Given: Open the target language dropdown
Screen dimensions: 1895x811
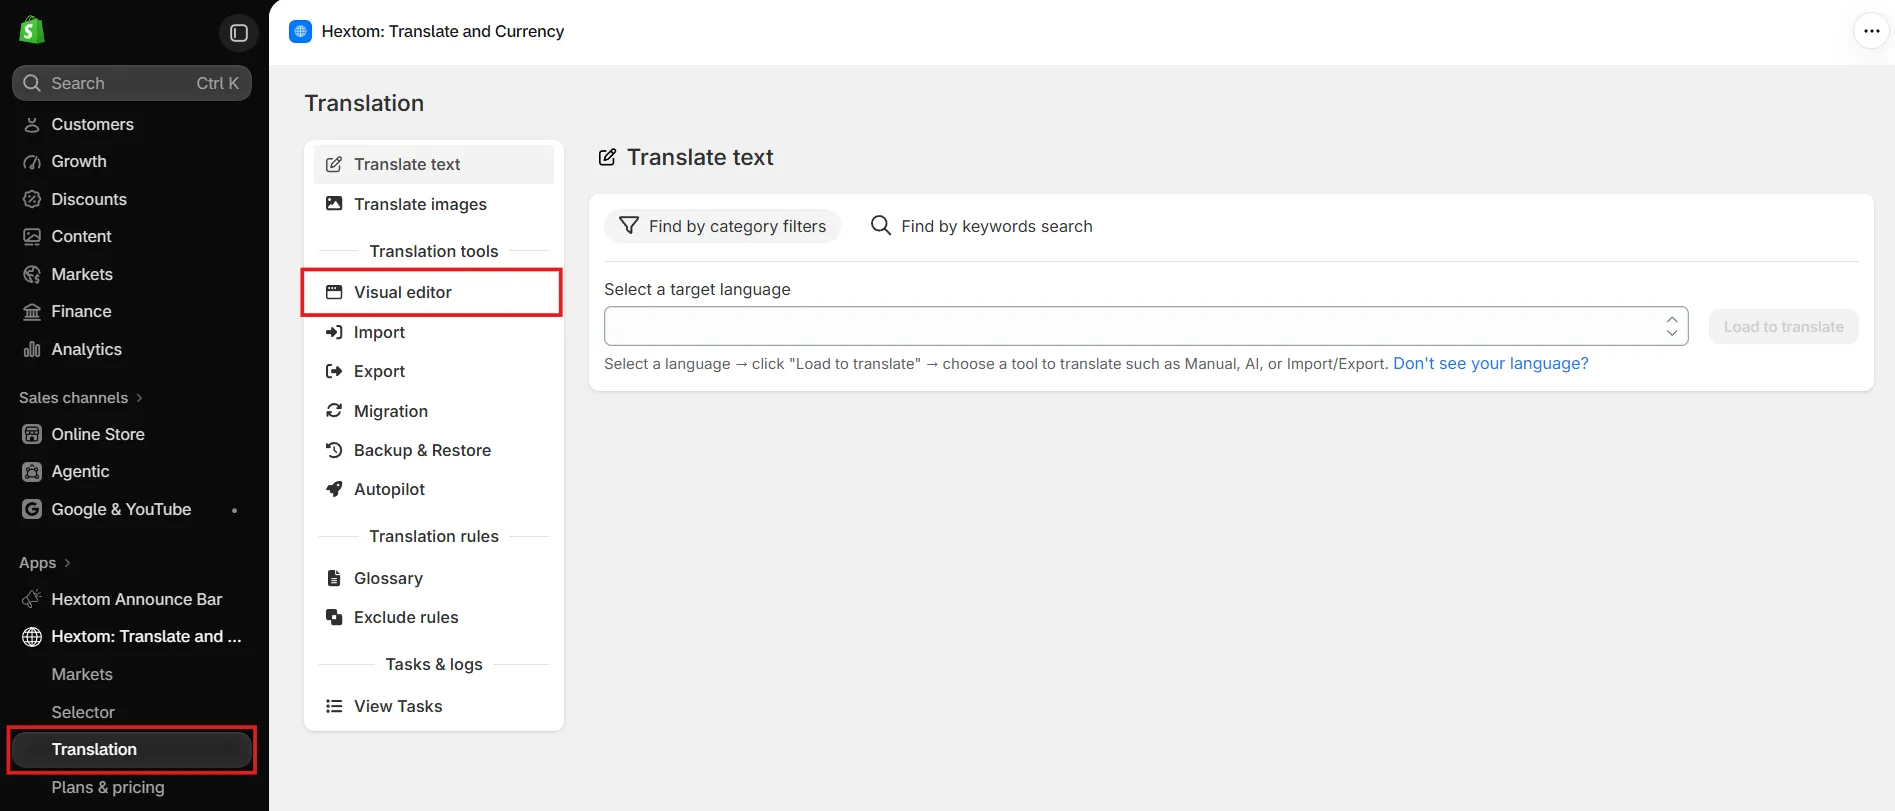Looking at the screenshot, I should [x=1146, y=326].
